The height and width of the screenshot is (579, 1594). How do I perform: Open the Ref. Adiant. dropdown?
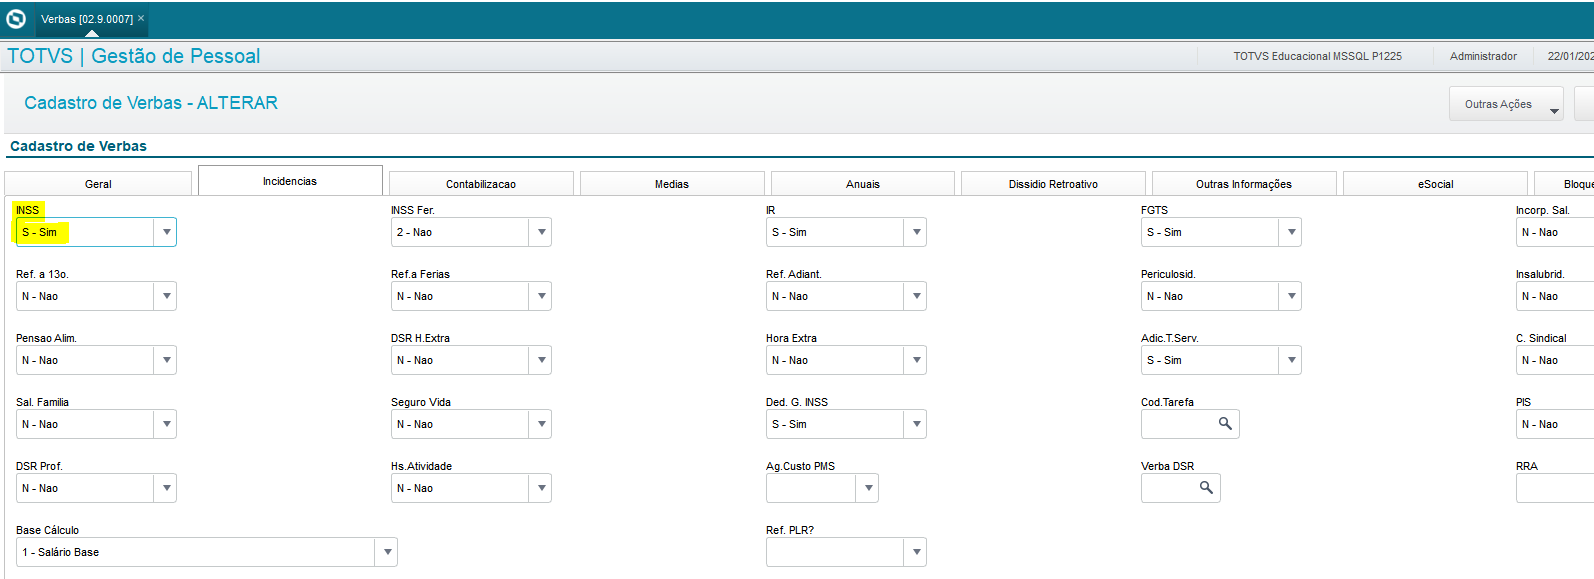916,296
